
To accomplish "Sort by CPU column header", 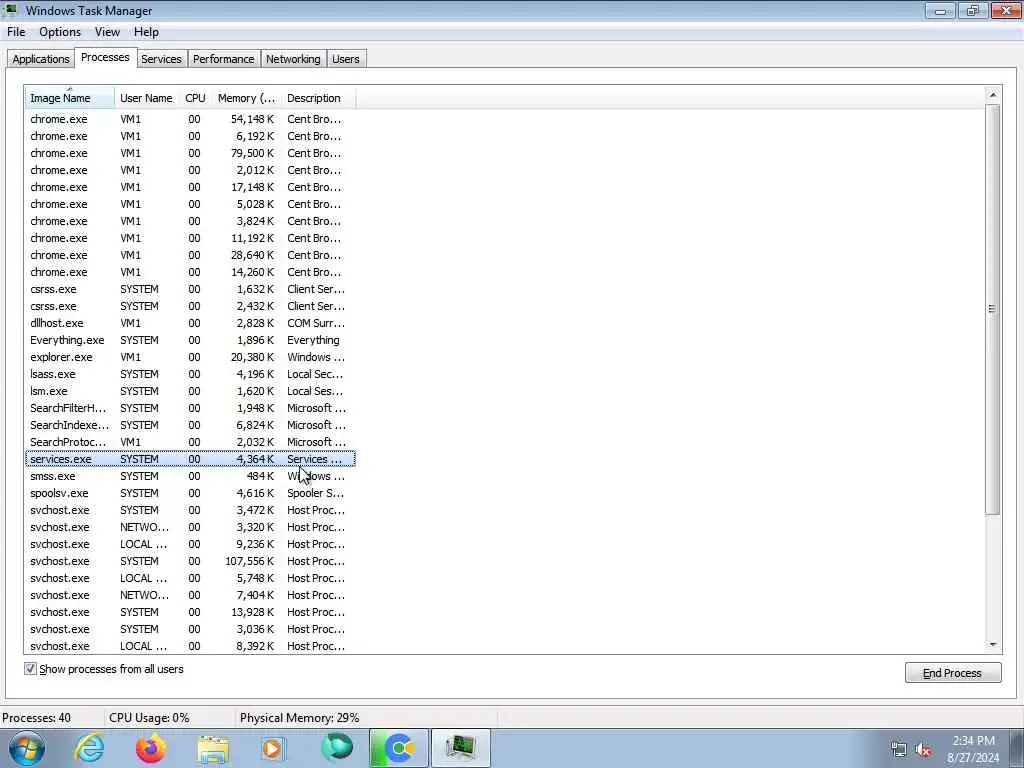I will click(195, 98).
